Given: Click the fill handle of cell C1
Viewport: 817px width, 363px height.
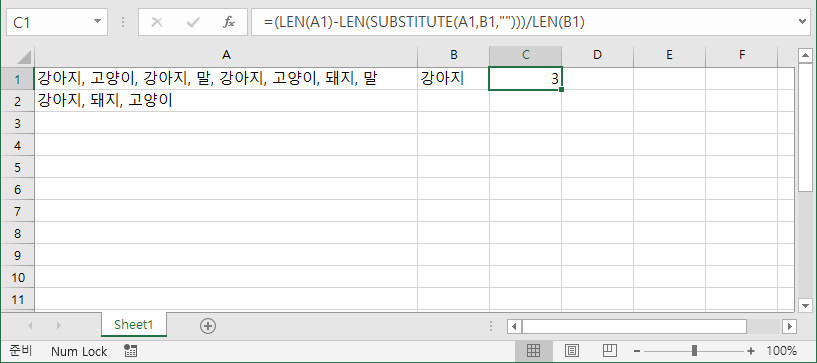Looking at the screenshot, I should pyautogui.click(x=561, y=90).
